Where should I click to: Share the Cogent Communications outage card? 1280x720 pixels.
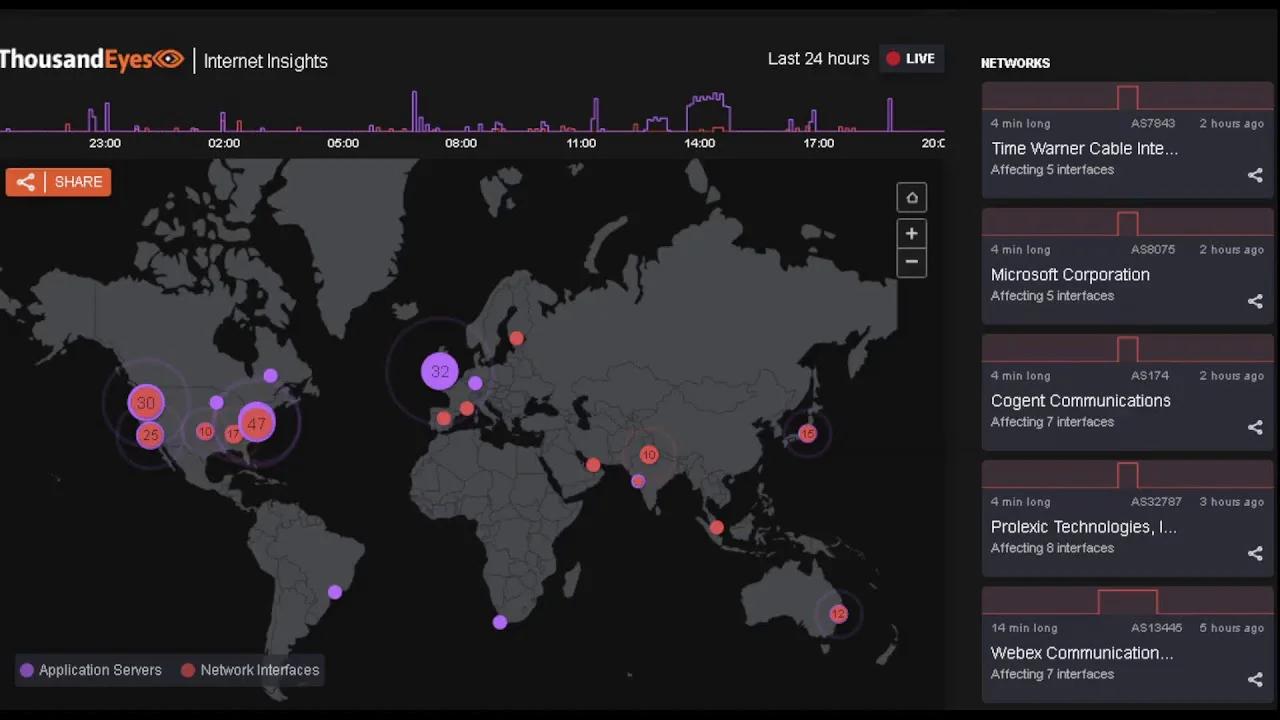coord(1255,427)
